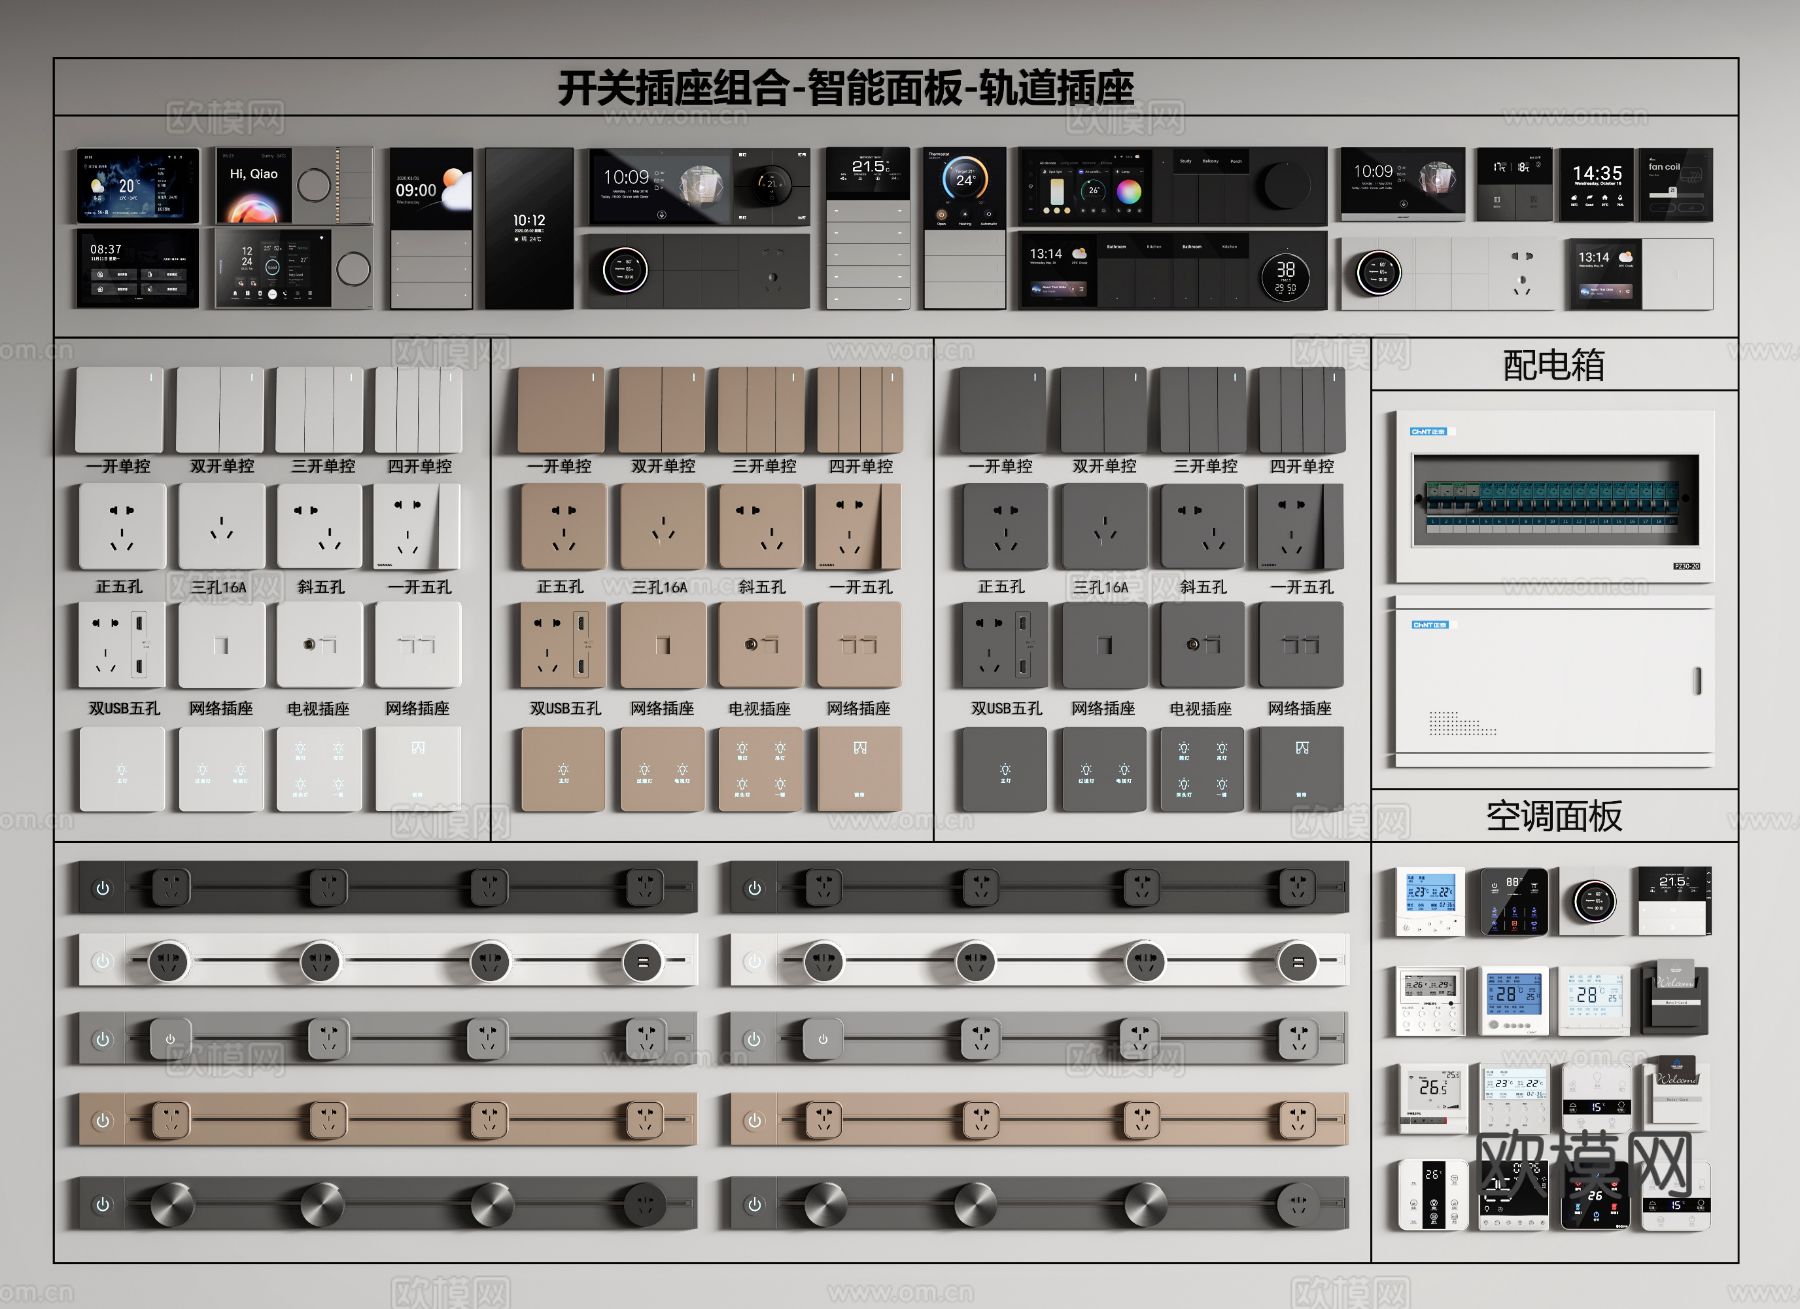Toggle the tan 三开单控 switch

pyautogui.click(x=761, y=410)
